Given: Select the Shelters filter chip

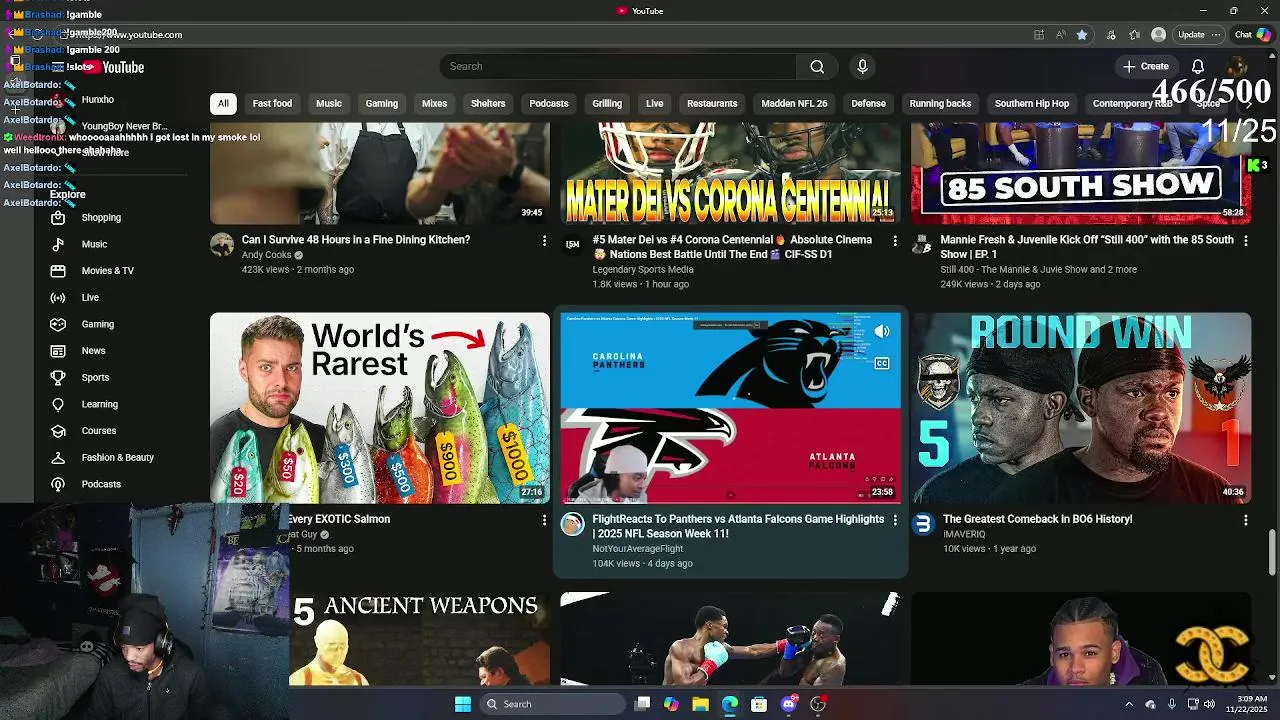Looking at the screenshot, I should (x=488, y=103).
